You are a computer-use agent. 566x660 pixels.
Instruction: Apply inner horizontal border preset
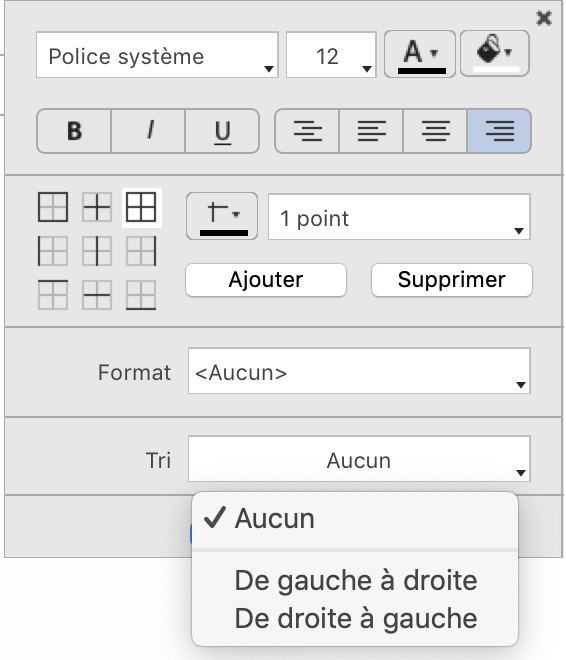click(x=97, y=295)
